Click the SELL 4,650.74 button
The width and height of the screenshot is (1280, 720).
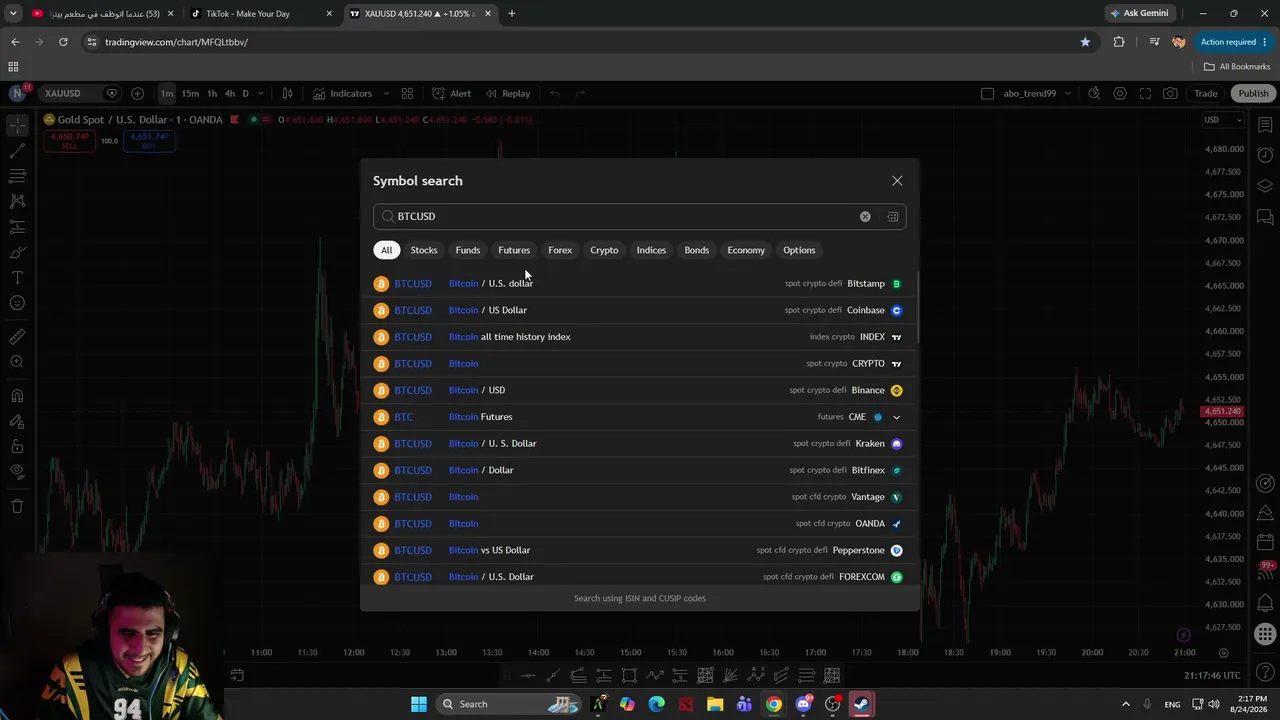click(x=69, y=141)
